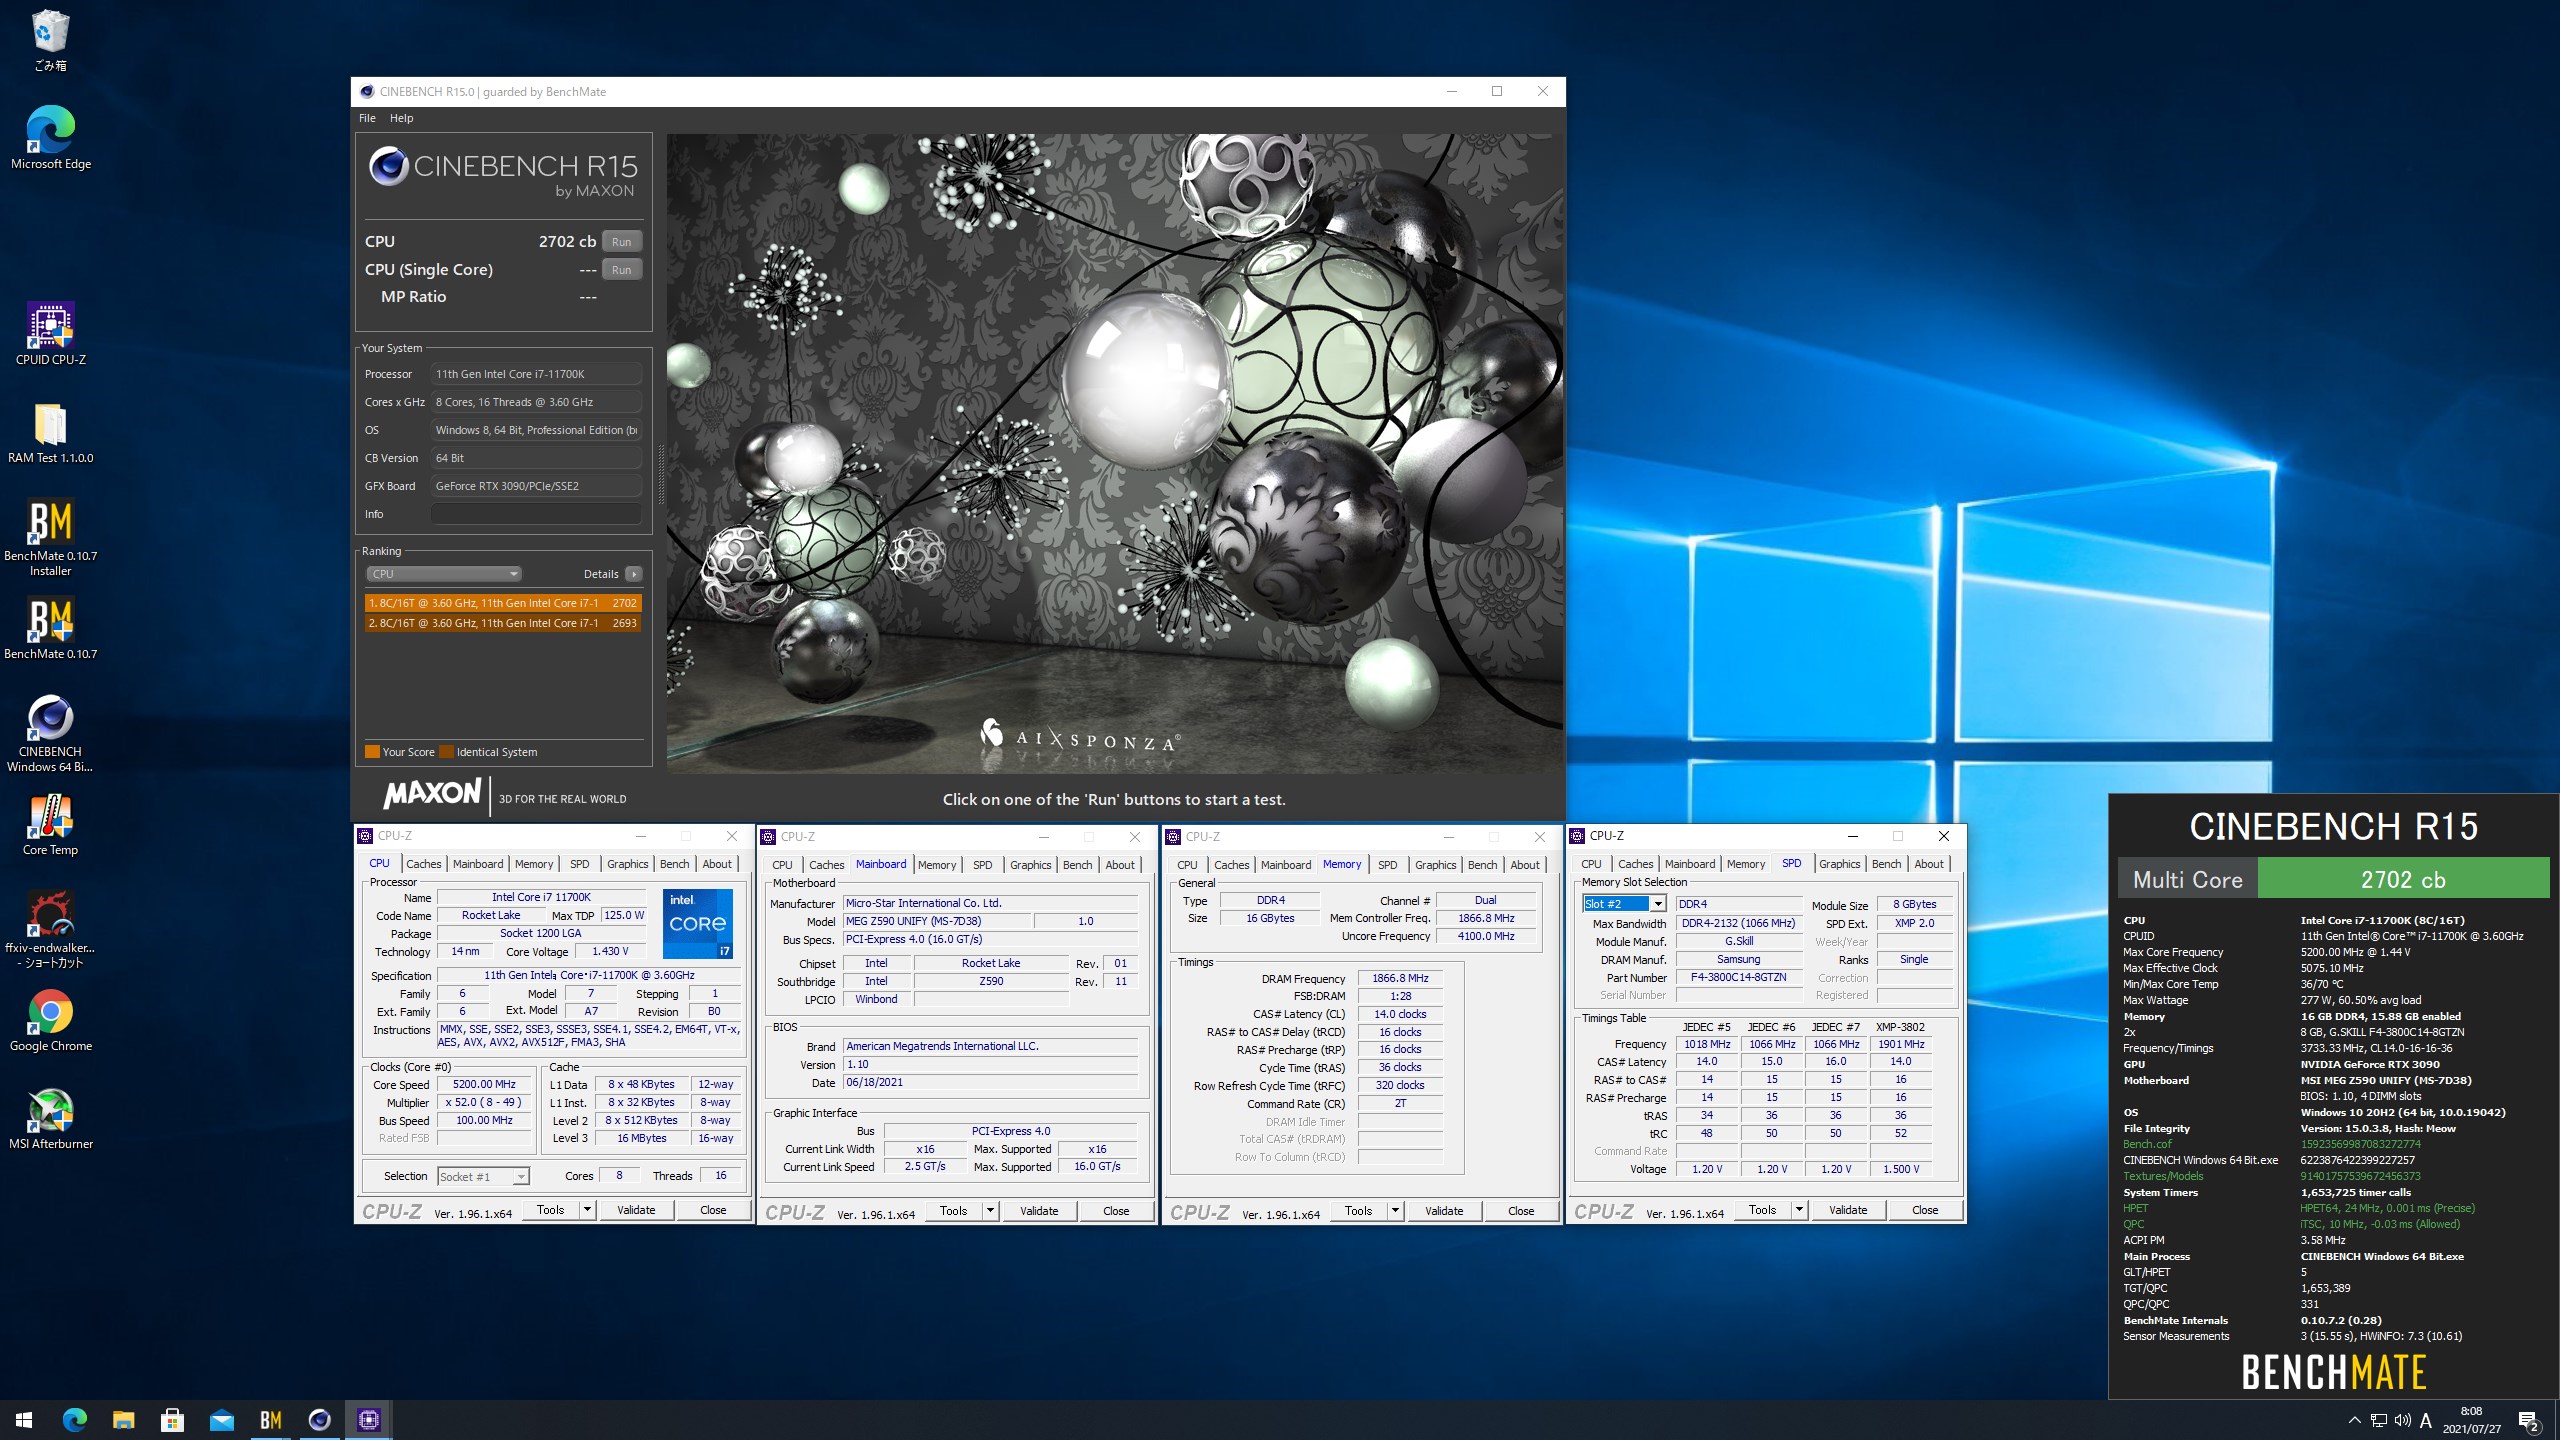Viewport: 2560px width, 1440px height.
Task: Open the Windows Start menu
Action: [24, 1420]
